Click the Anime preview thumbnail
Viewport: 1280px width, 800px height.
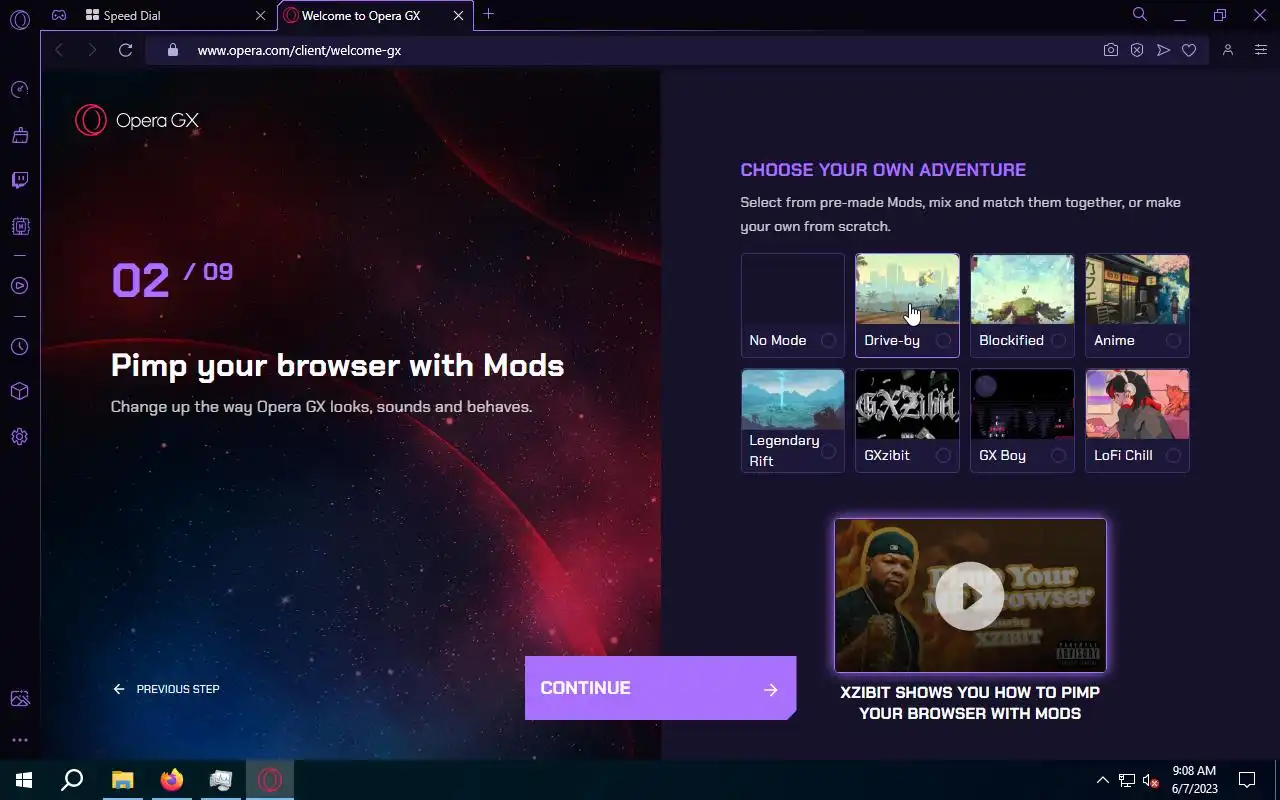1137,290
